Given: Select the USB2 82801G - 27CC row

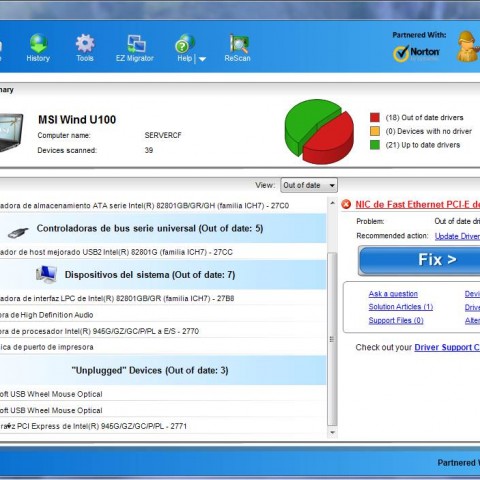Looking at the screenshot, I should click(x=163, y=252).
